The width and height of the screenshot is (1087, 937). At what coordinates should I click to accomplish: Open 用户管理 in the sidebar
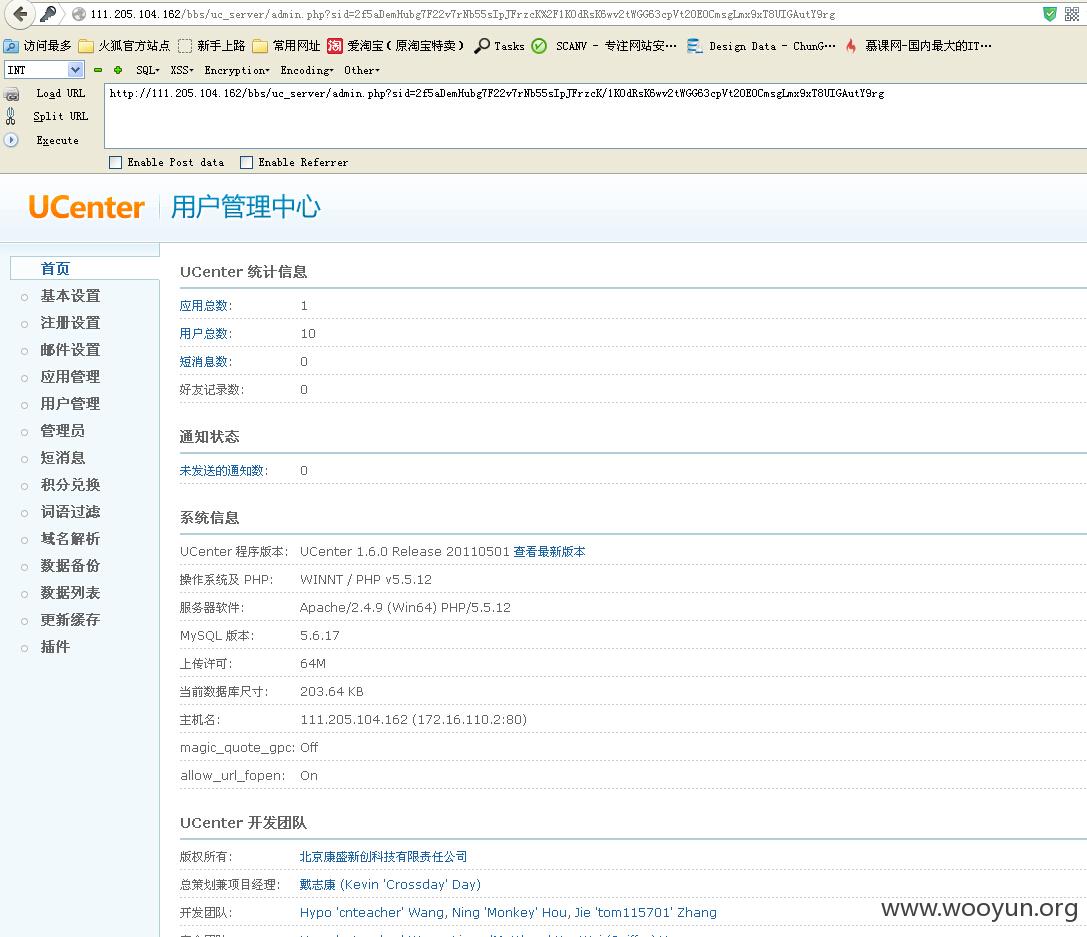[70, 403]
